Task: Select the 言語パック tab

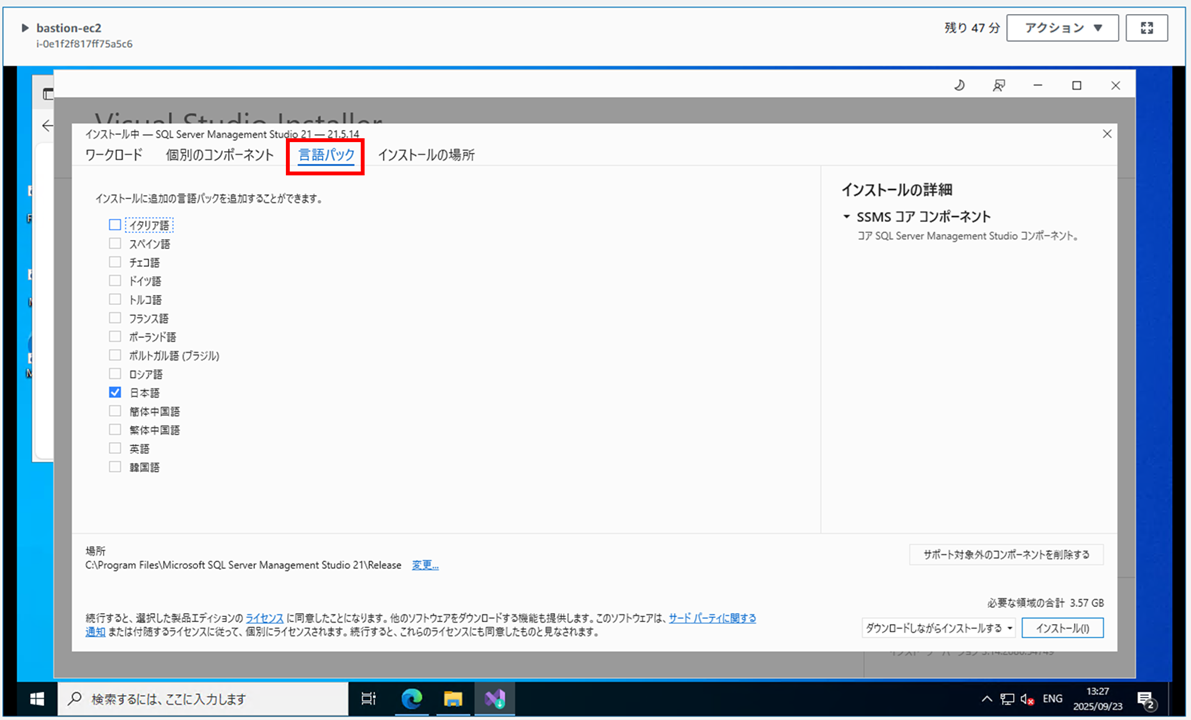Action: (326, 155)
